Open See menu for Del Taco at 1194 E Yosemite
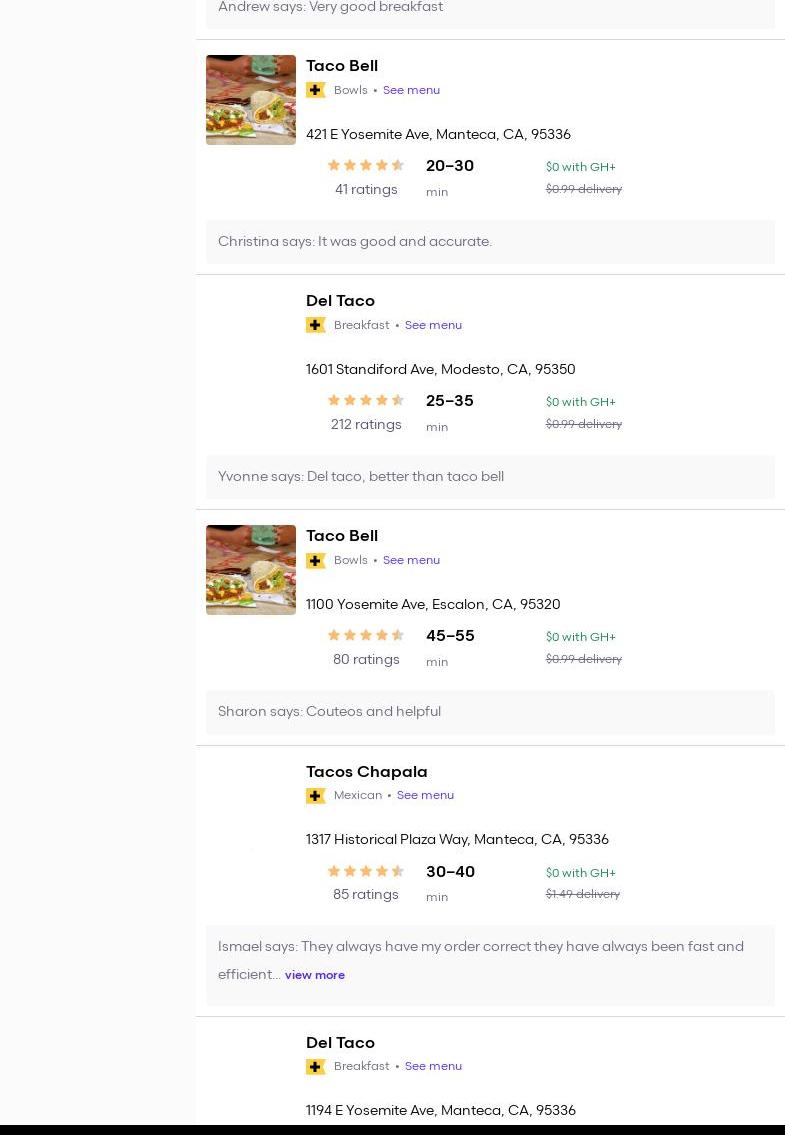This screenshot has width=785, height=1135. (433, 1067)
